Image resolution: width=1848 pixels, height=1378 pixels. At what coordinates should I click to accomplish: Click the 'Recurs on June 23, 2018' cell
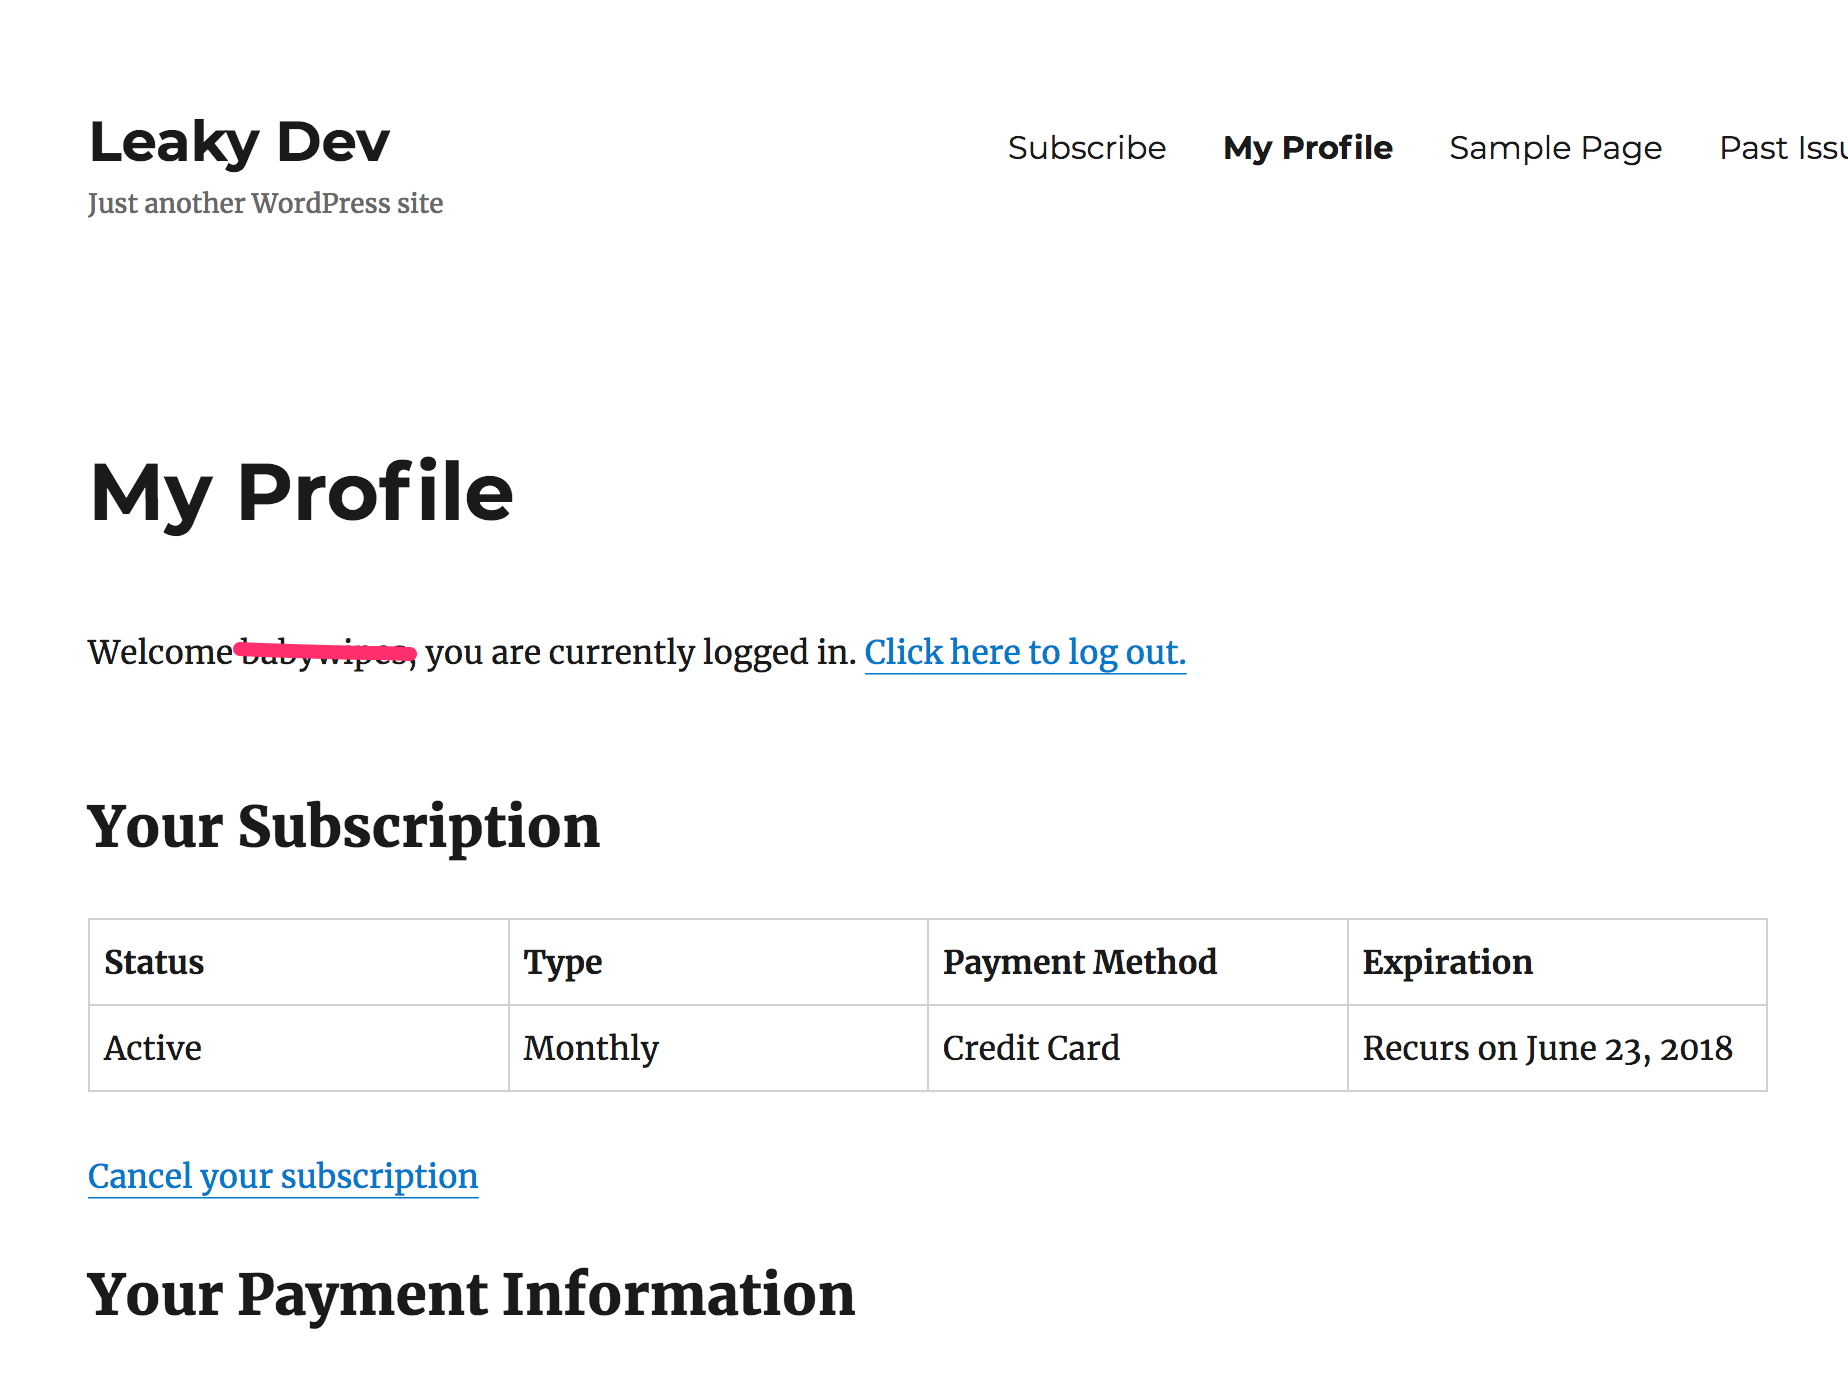(x=1547, y=1048)
